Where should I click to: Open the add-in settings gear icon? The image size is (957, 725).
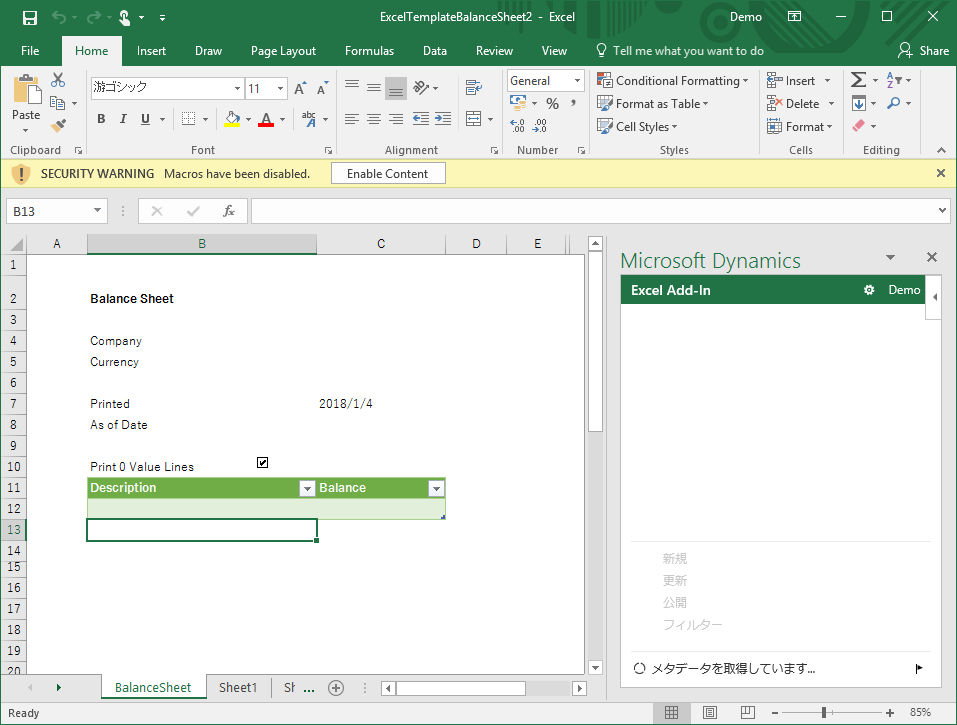coord(869,290)
